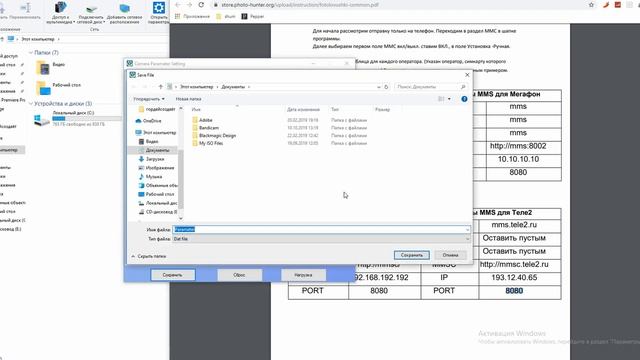Select гордайсоздает folder in dialog sidebar
Image resolution: width=640 pixels, height=360 pixels.
pyautogui.click(x=157, y=109)
